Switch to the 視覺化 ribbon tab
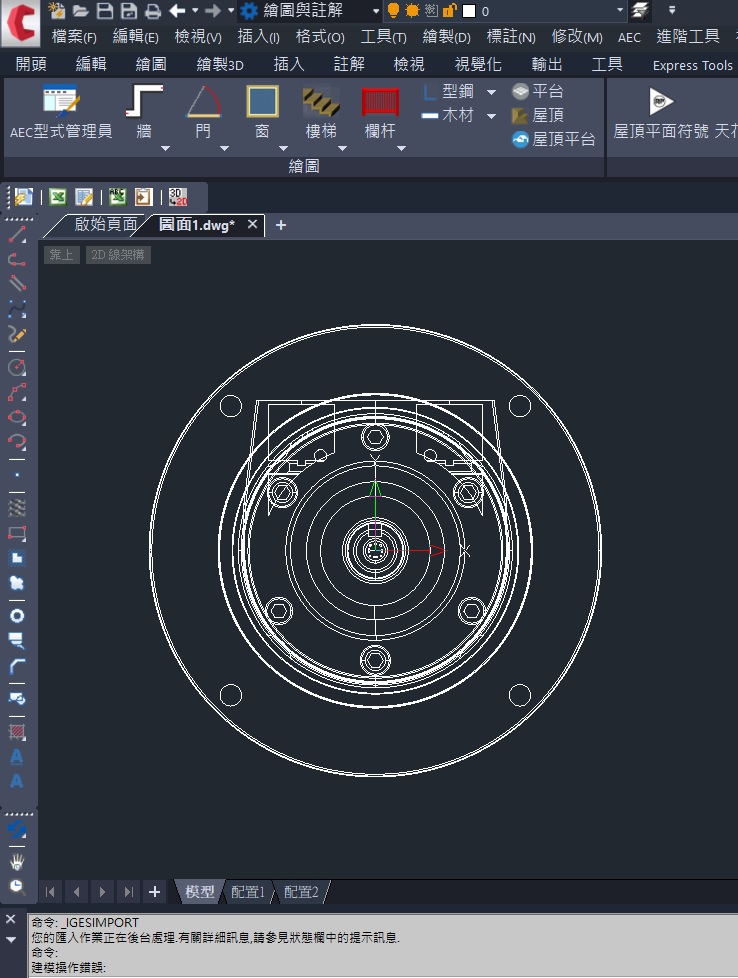The width and height of the screenshot is (738, 978). (478, 64)
